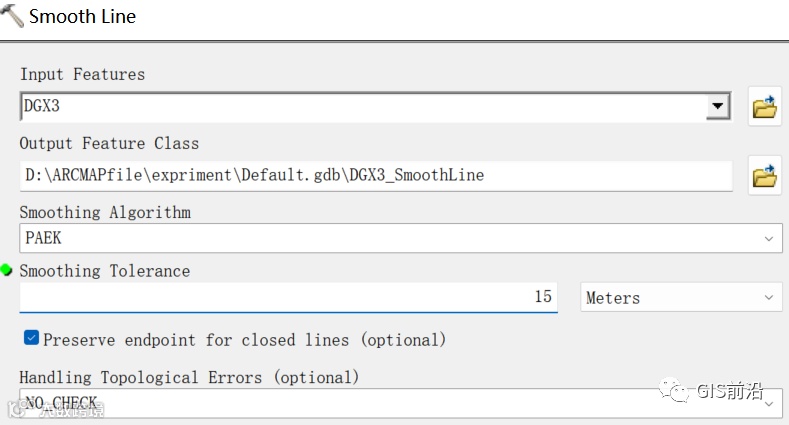789x425 pixels.
Task: Browse for Input Features using folder icon
Action: [x=765, y=107]
